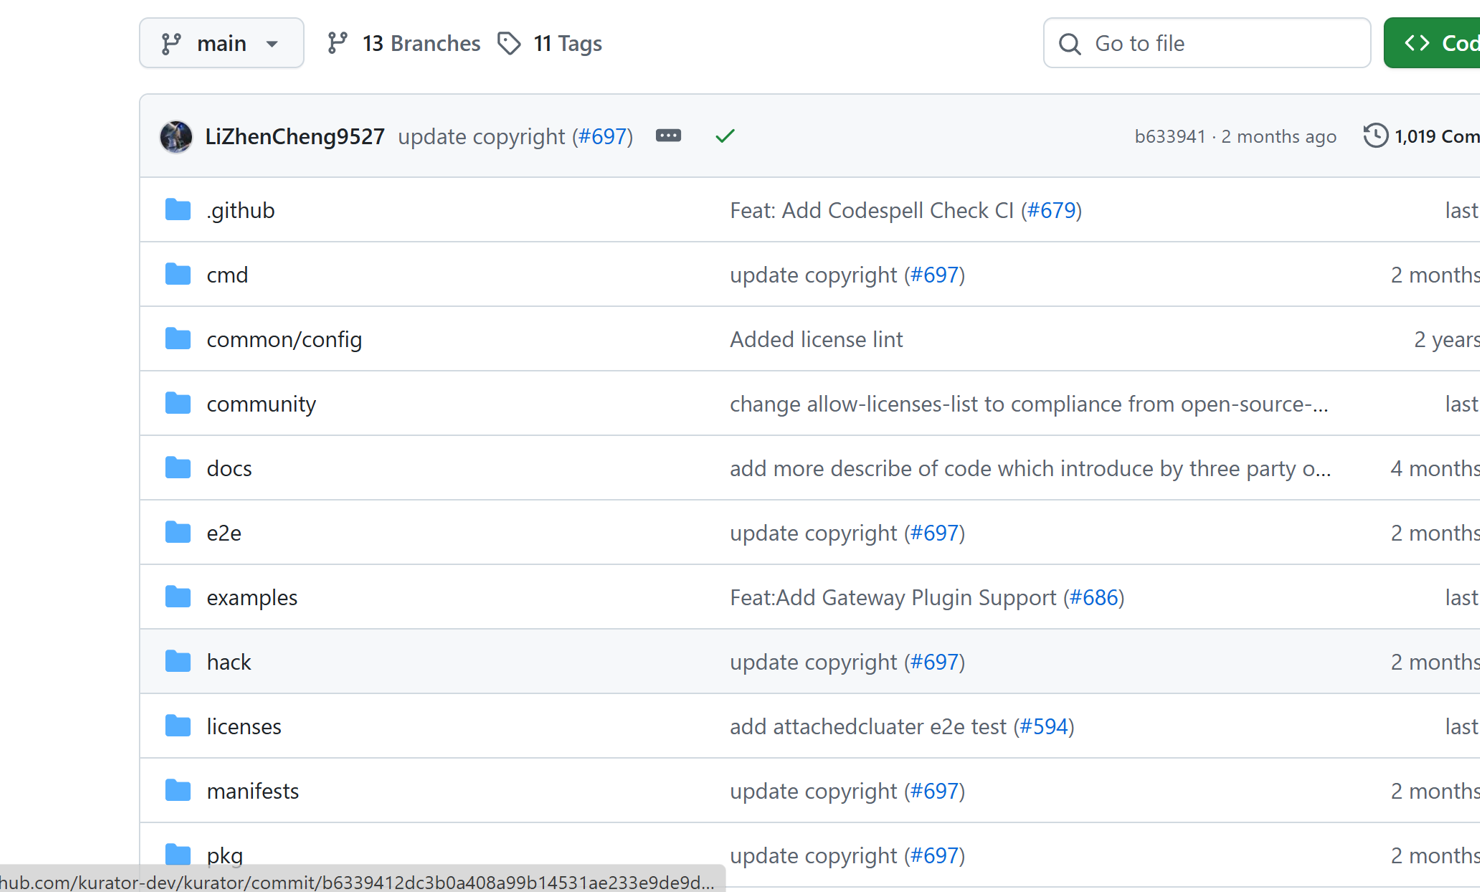The width and height of the screenshot is (1480, 892).
Task: Open the pkg directory
Action: (x=225, y=856)
